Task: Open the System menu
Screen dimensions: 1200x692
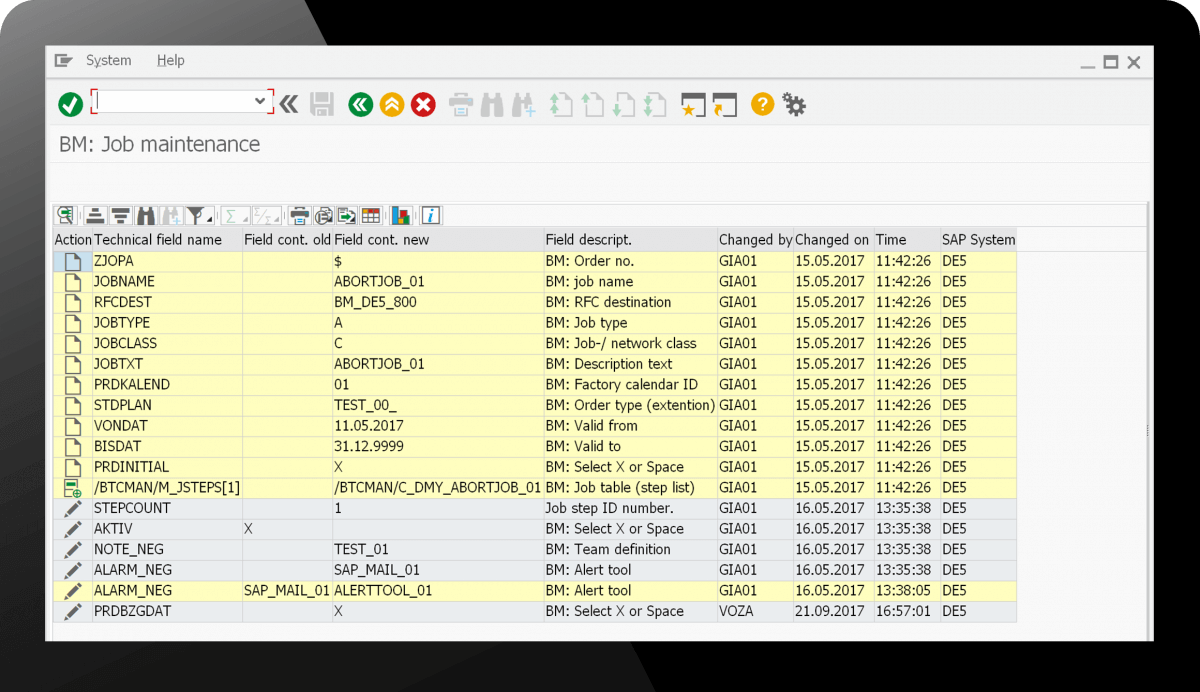Action: coord(108,60)
